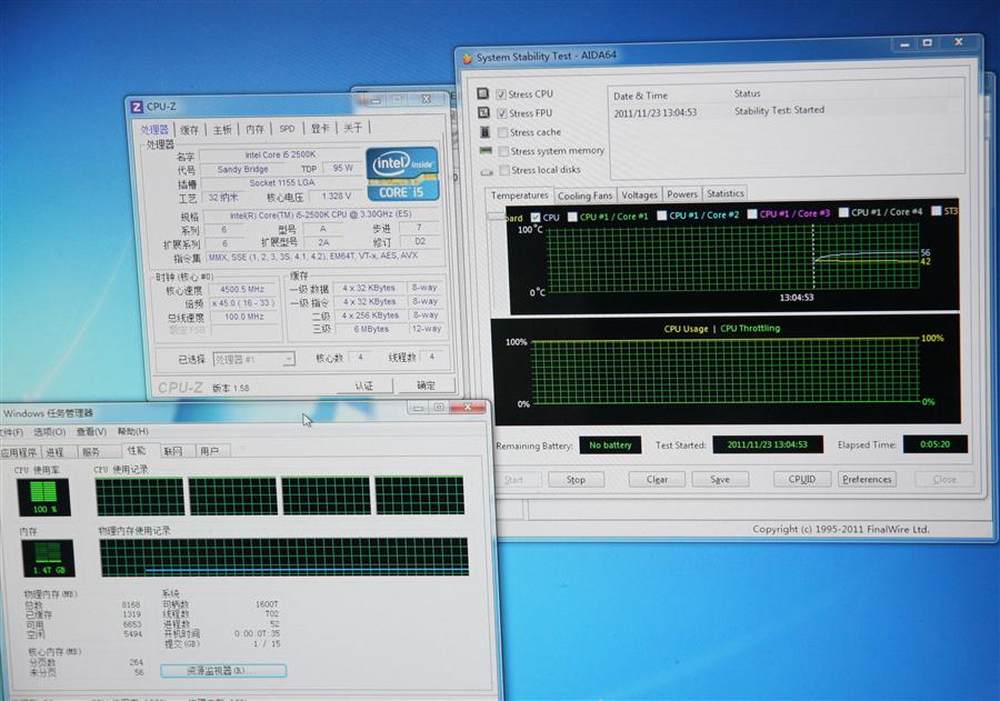Stop the stability test with Stop button
Screen dimensions: 1000x701
click(x=575, y=480)
